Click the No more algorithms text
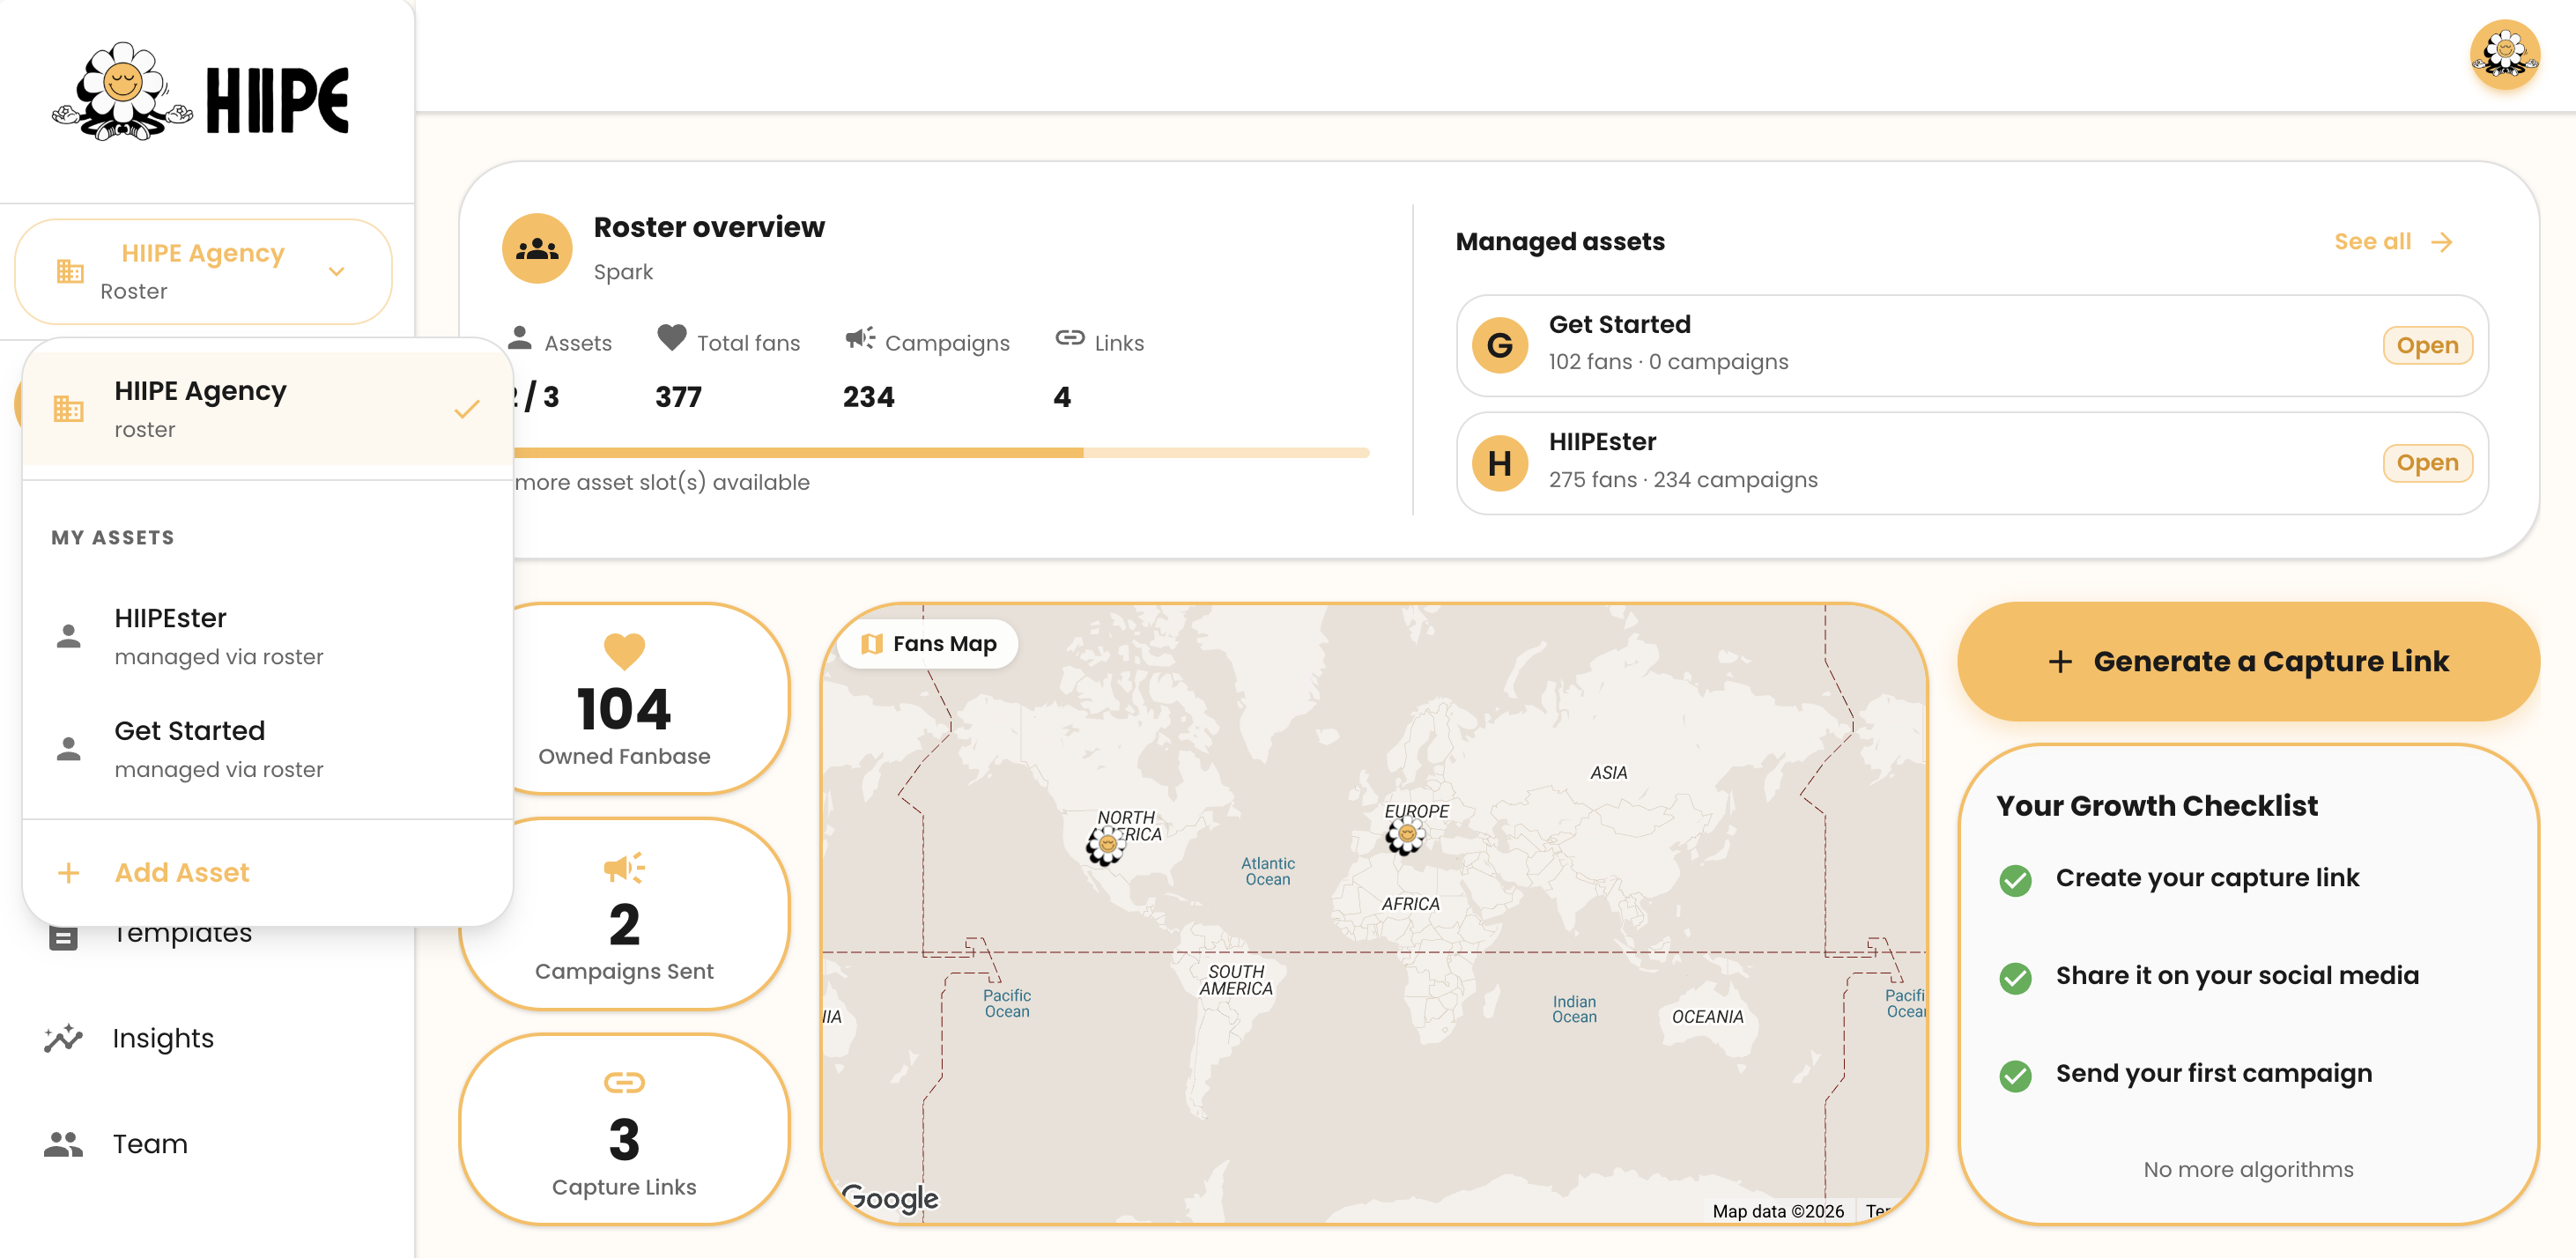 pos(2248,1170)
